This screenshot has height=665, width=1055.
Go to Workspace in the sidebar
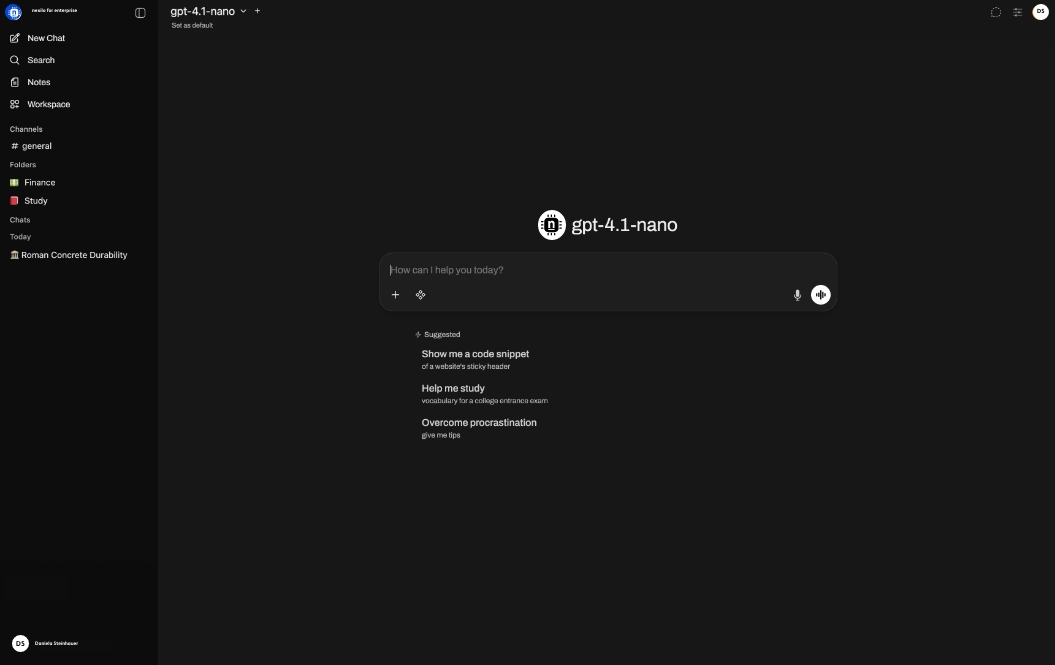pyautogui.click(x=48, y=104)
